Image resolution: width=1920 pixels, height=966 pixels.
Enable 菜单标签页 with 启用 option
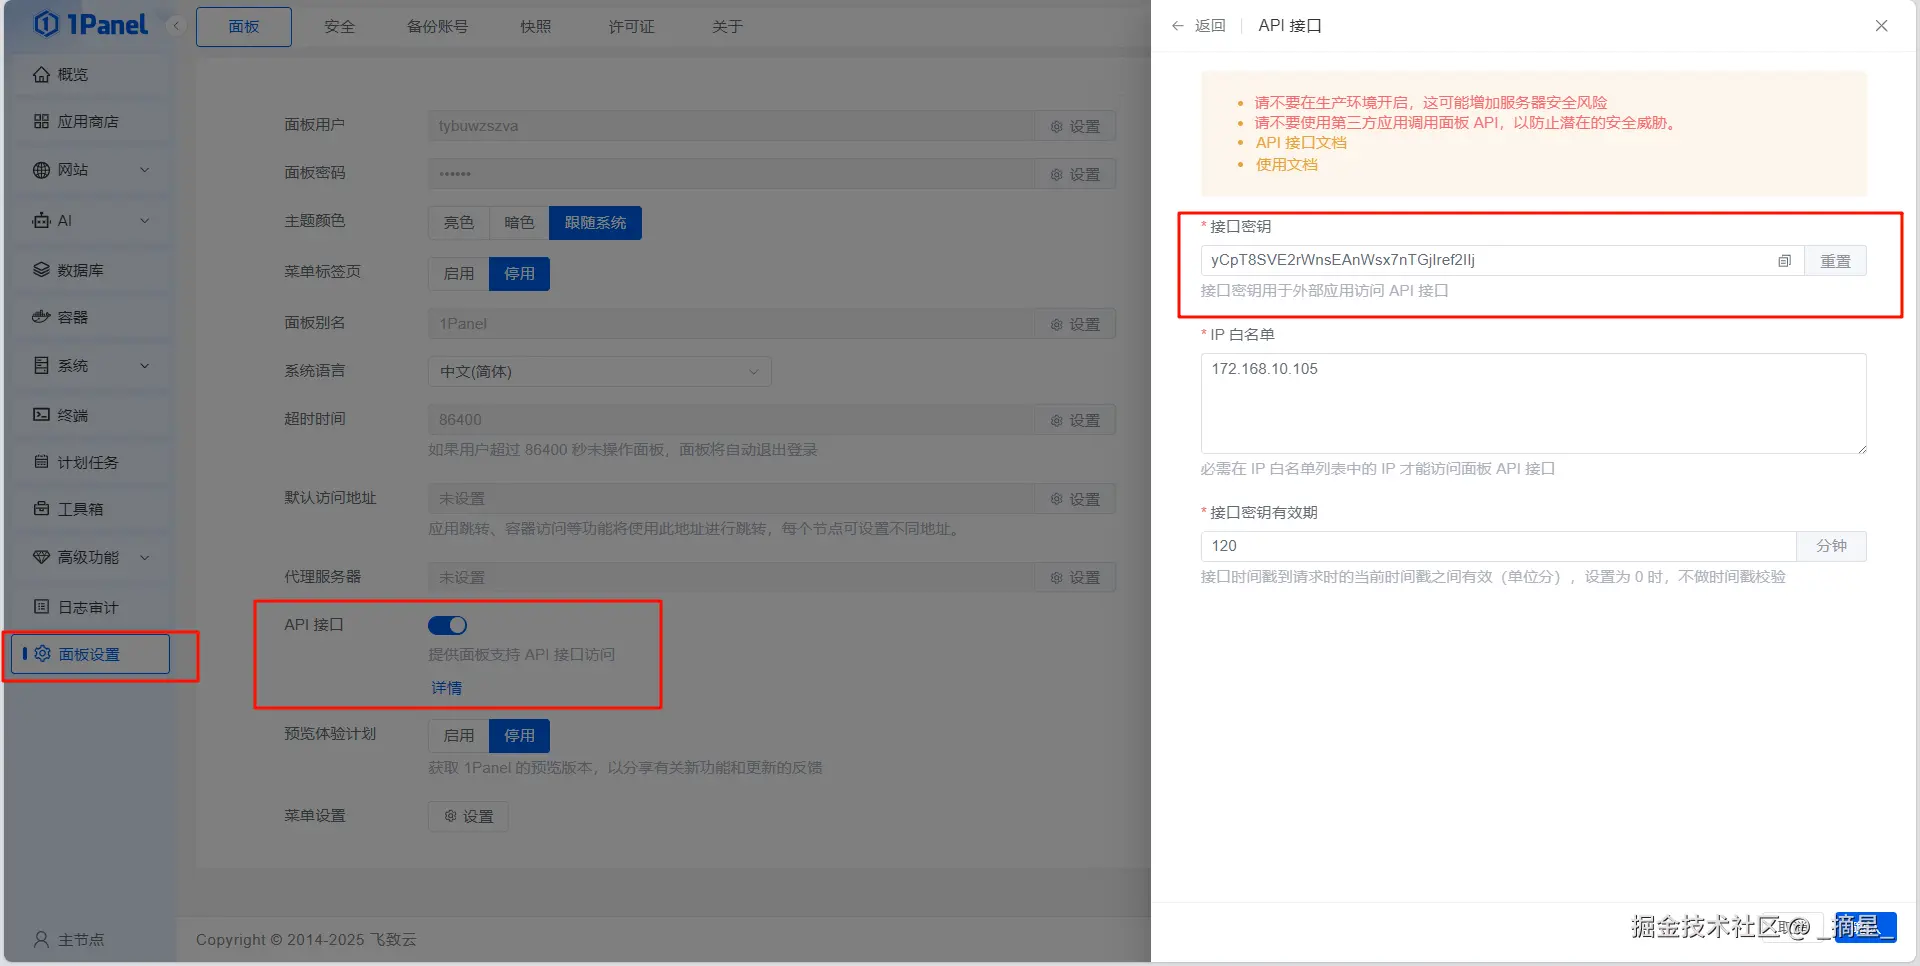[459, 274]
